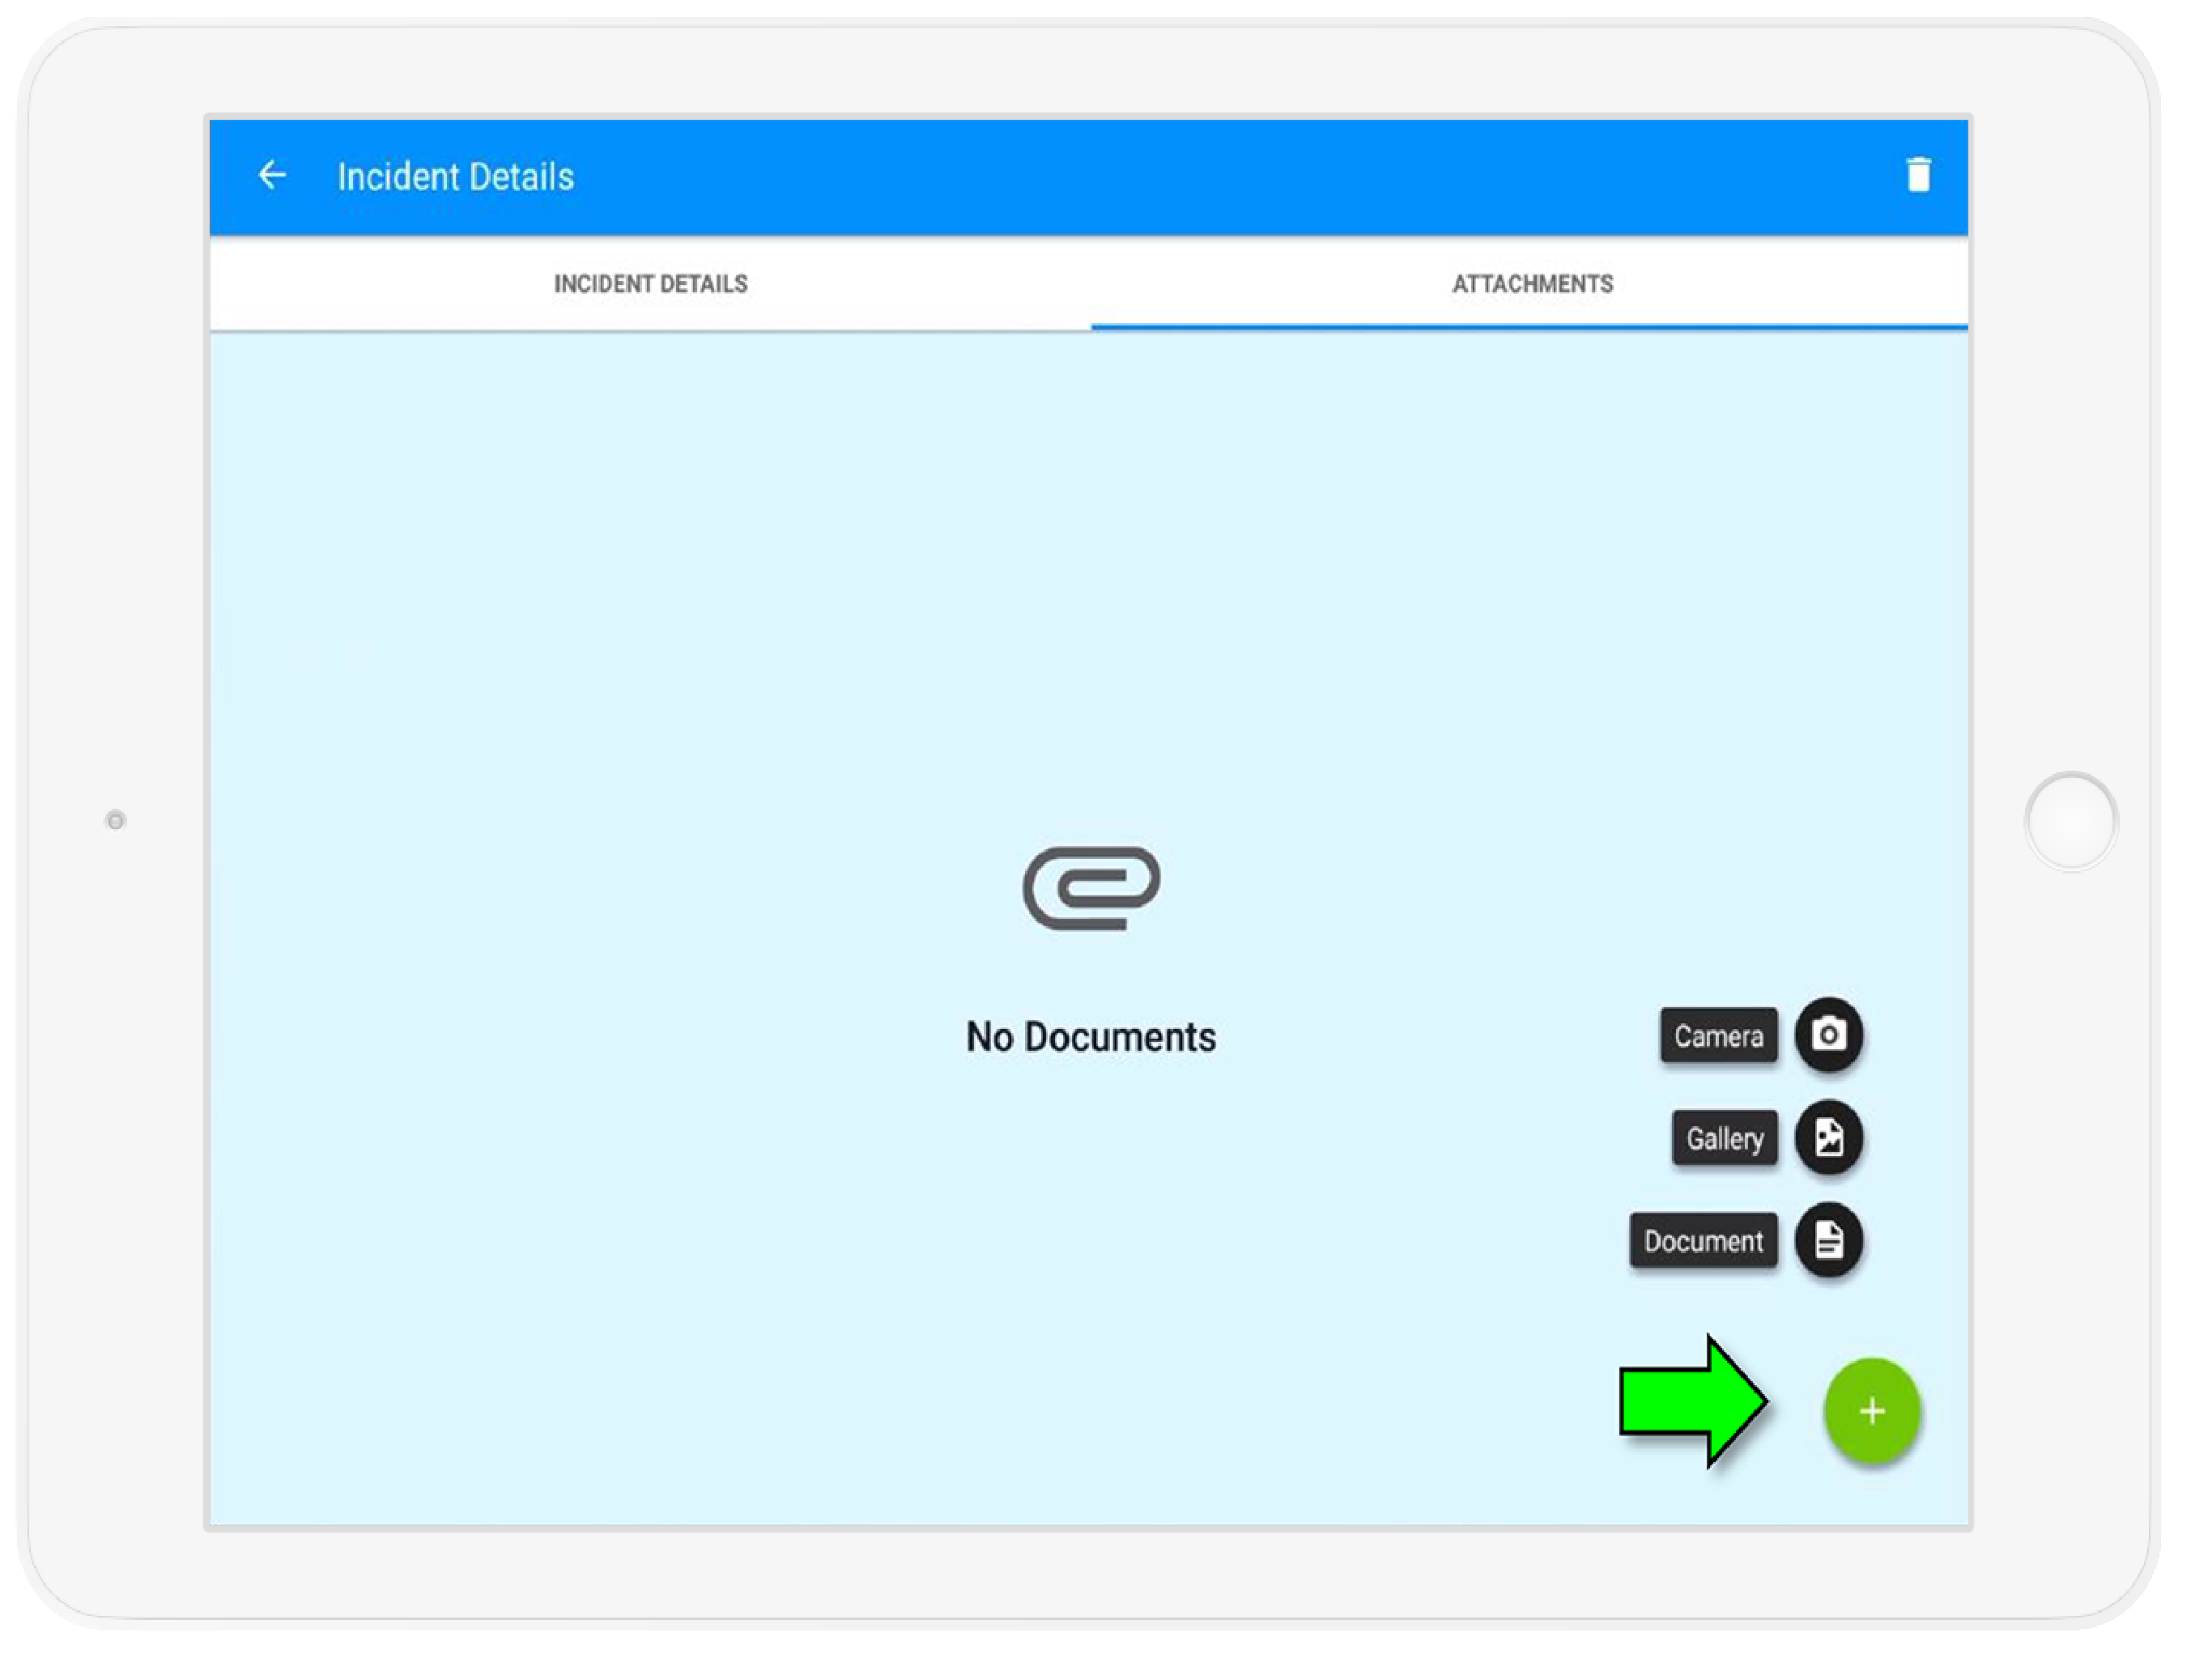Select the Attachments tab
The width and height of the screenshot is (2212, 1658).
pos(1531,284)
